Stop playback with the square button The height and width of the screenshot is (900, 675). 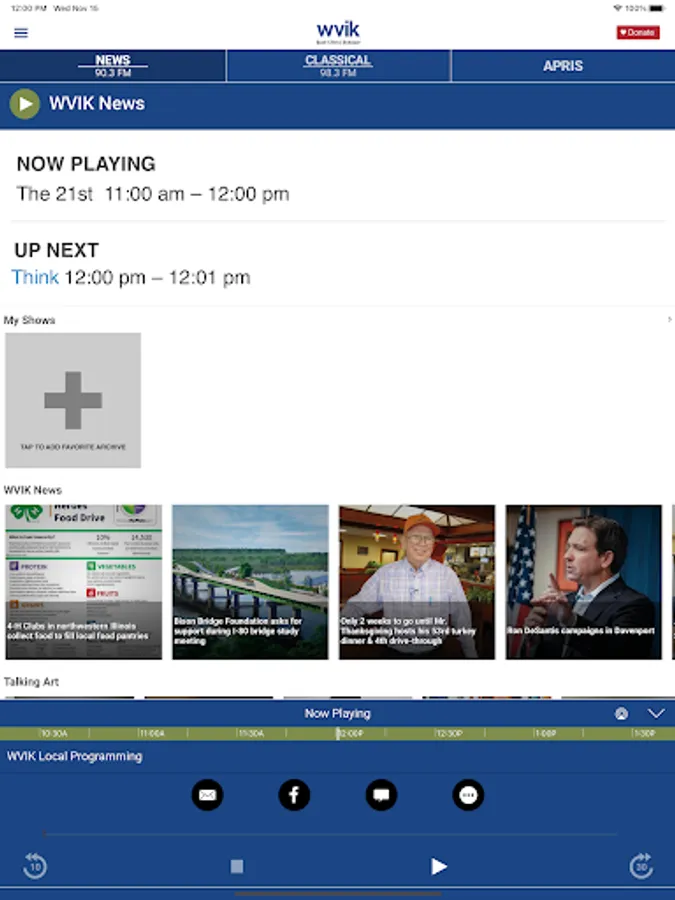click(x=236, y=866)
